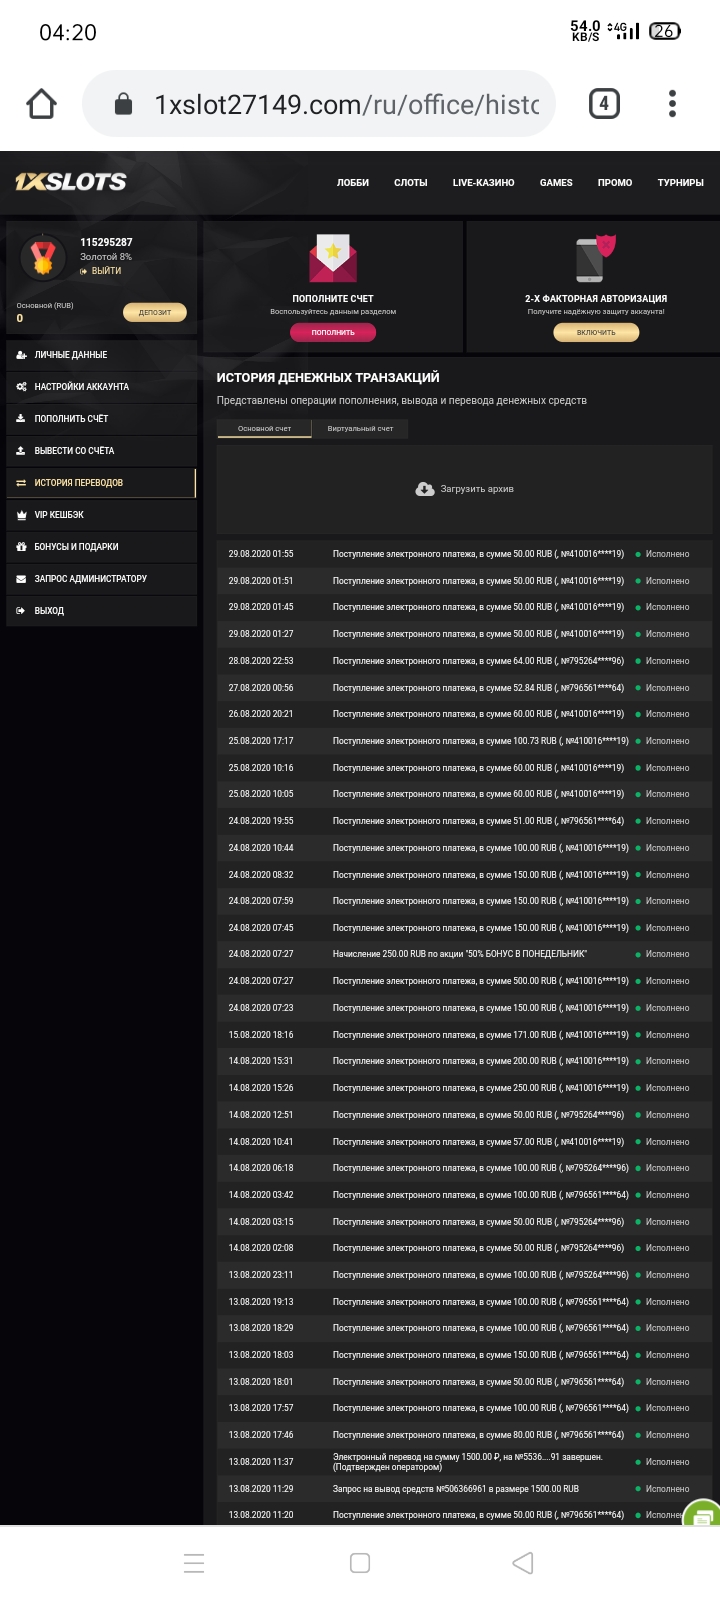Viewport: 720px width, 1600px height.
Task: Tap the browser home icon
Action: (x=42, y=104)
